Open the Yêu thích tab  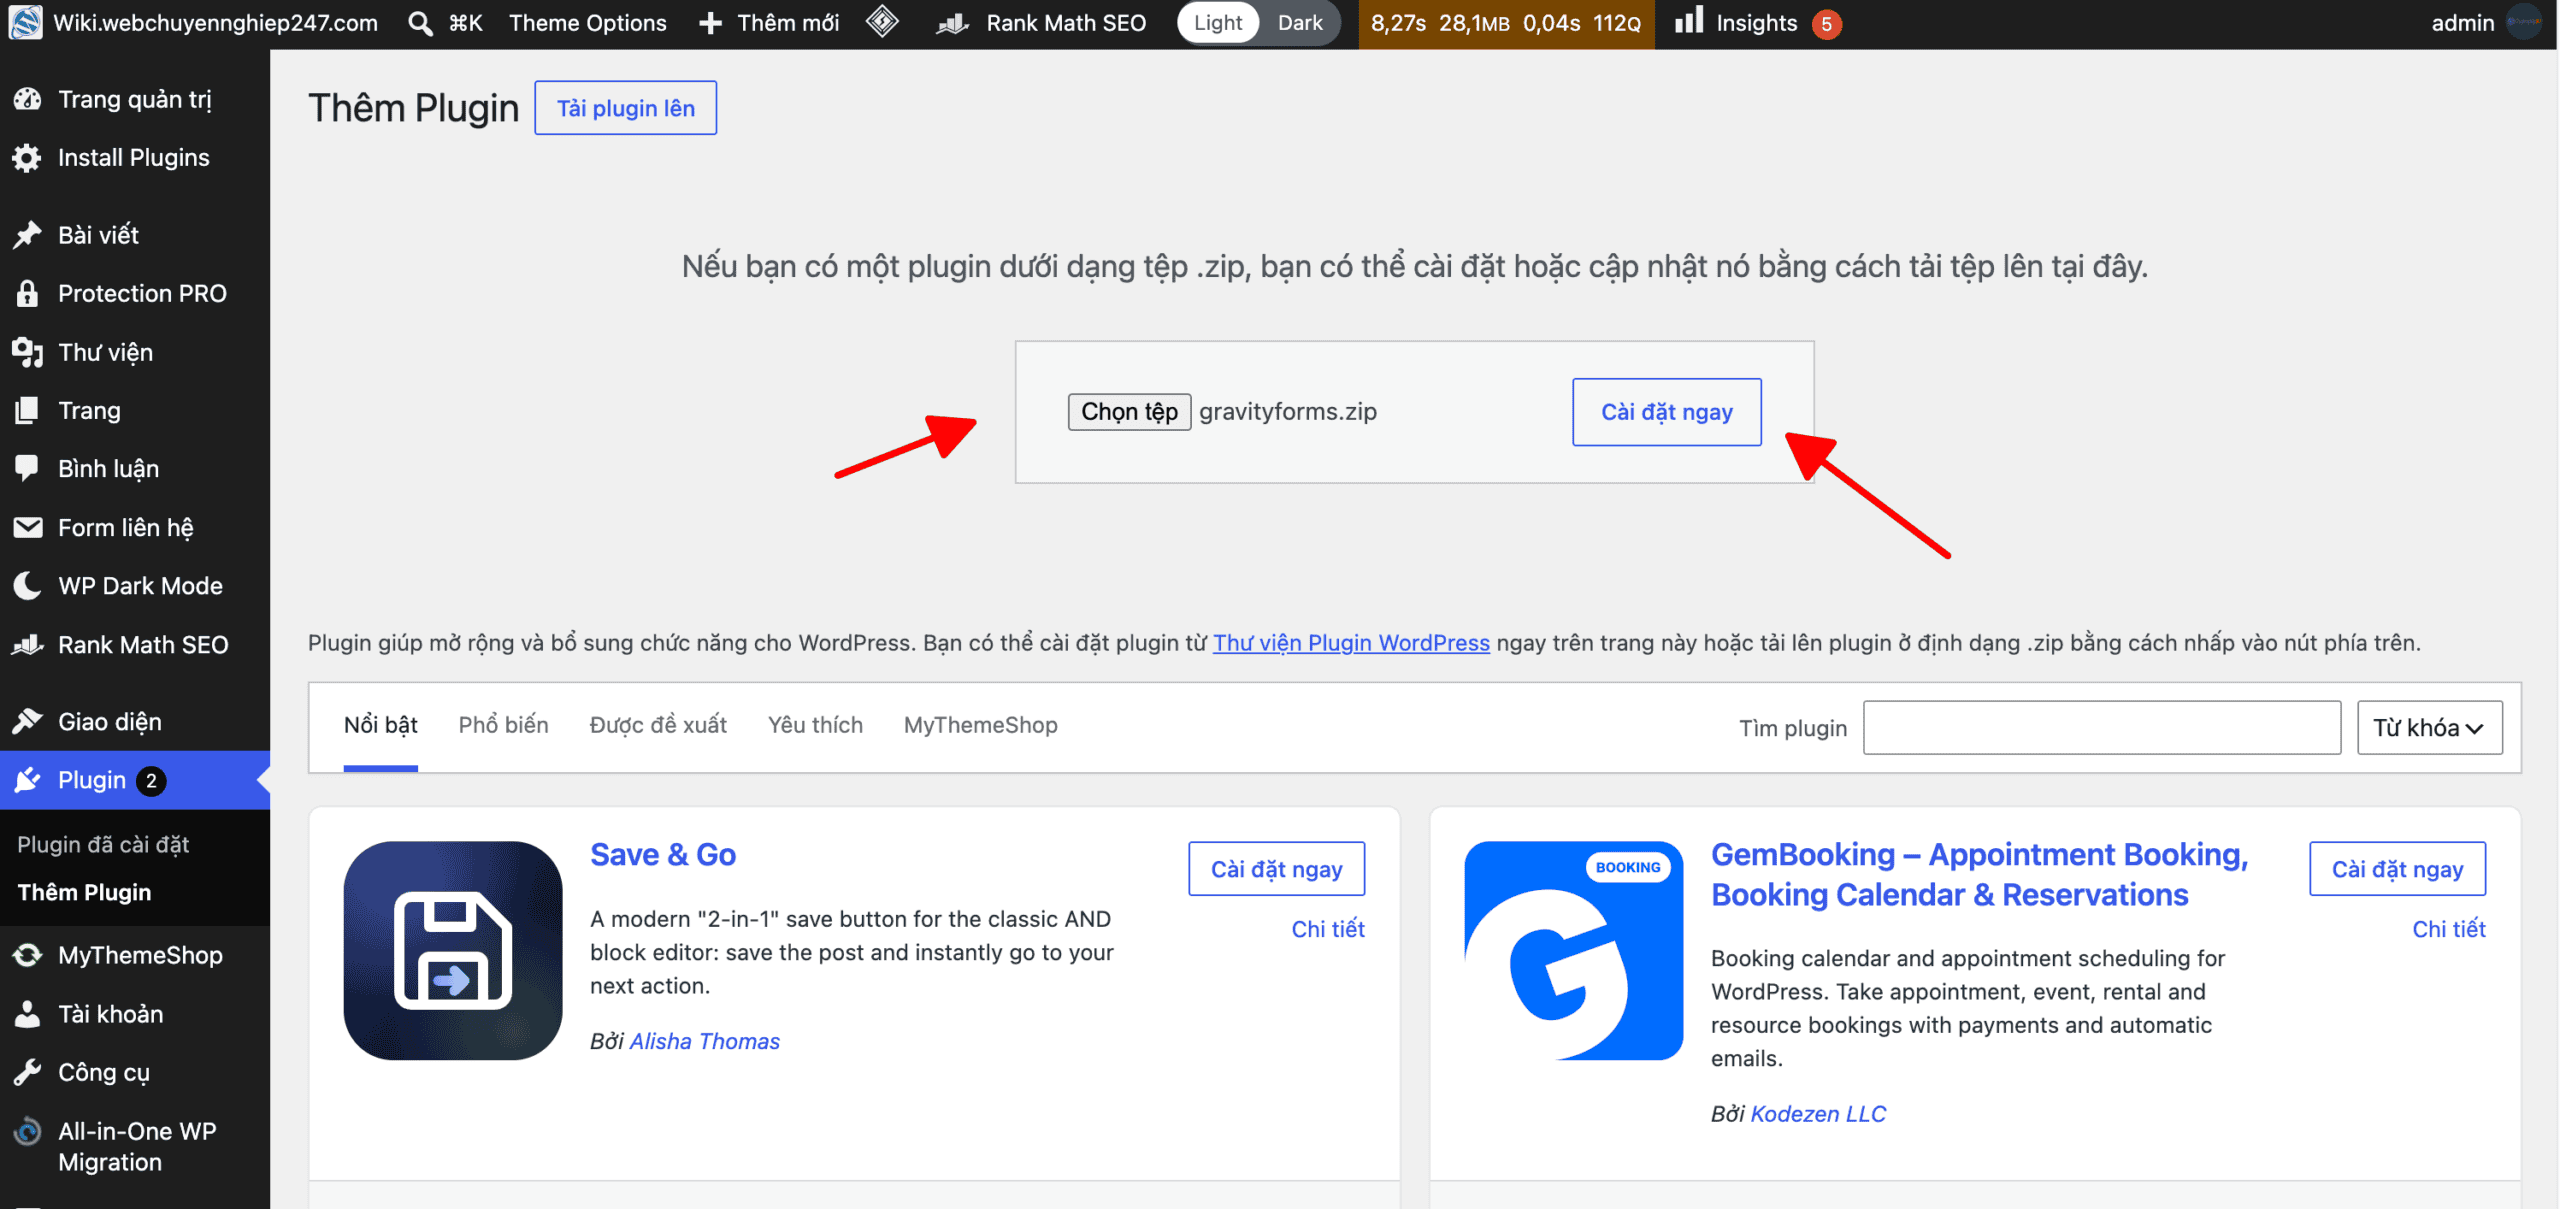tap(815, 725)
